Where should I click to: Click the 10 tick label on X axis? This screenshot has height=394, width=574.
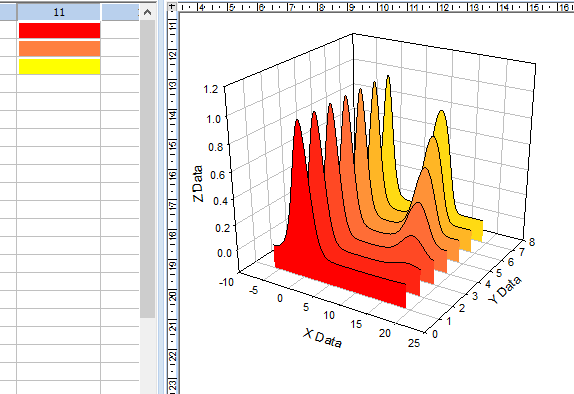(329, 315)
